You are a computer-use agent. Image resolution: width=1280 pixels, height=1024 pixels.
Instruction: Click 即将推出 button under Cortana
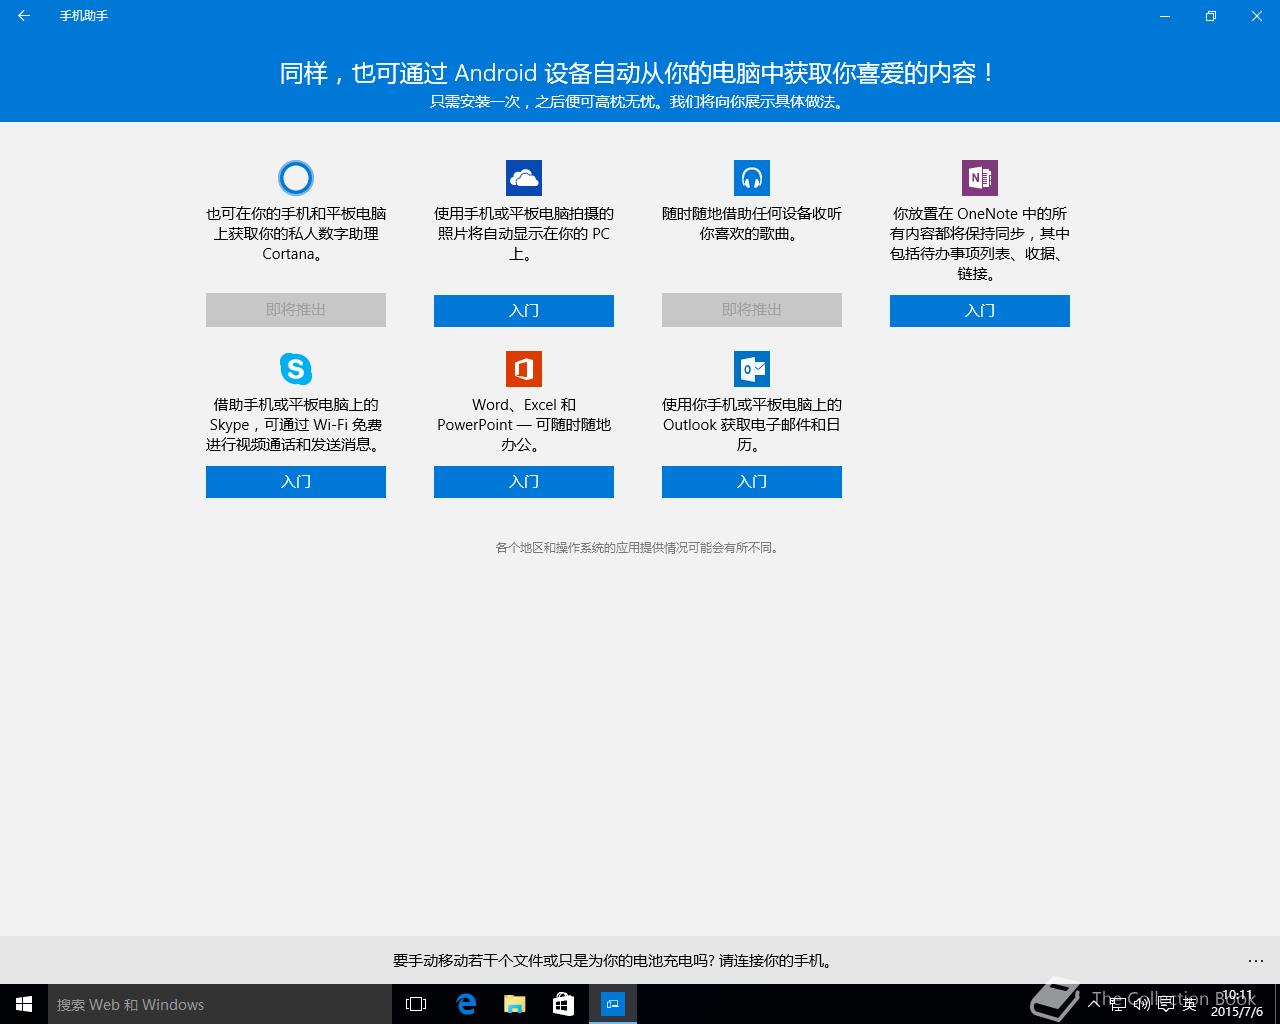296,310
